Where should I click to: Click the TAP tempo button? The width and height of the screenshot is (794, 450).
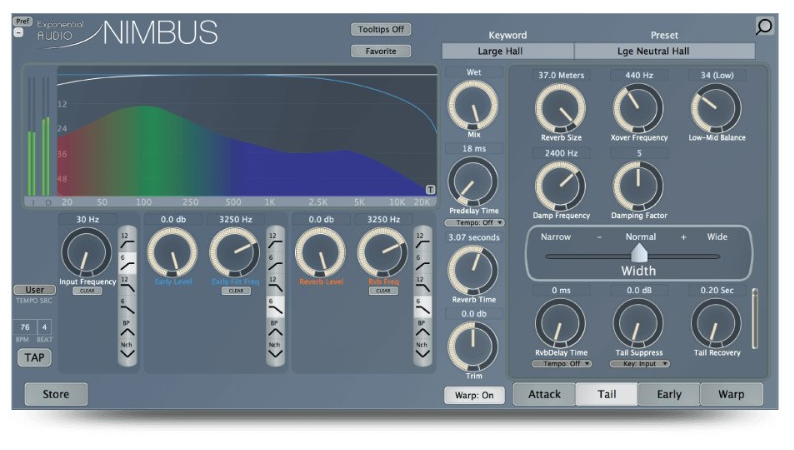click(x=33, y=356)
